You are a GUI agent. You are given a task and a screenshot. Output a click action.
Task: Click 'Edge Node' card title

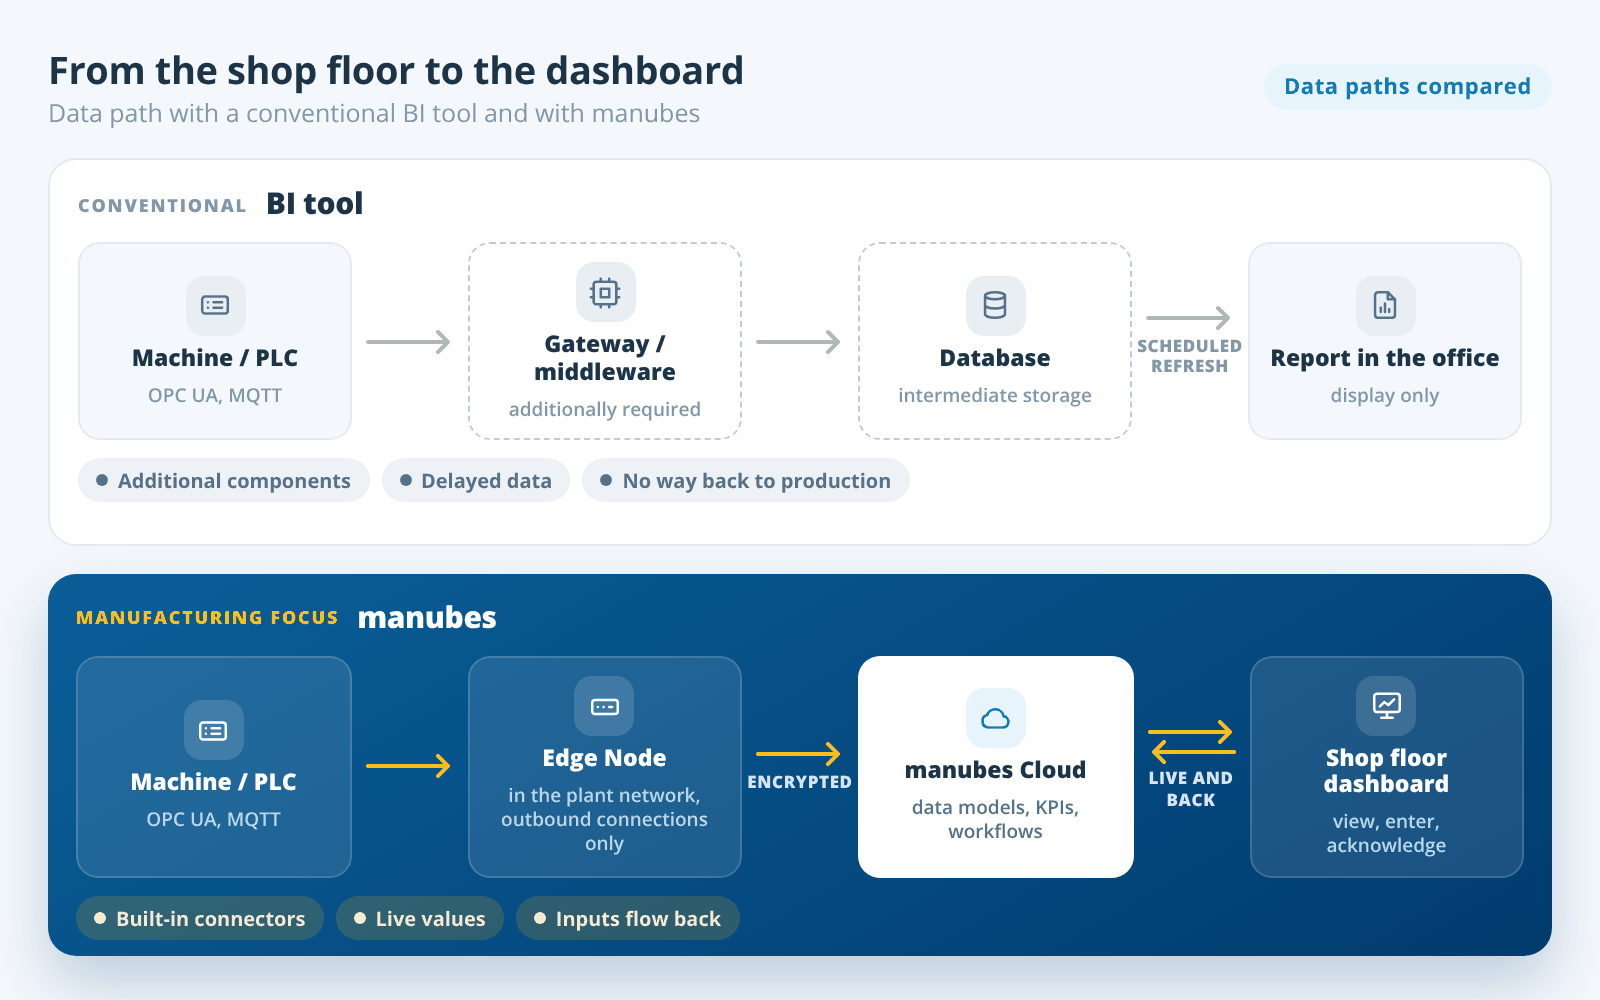pos(604,758)
